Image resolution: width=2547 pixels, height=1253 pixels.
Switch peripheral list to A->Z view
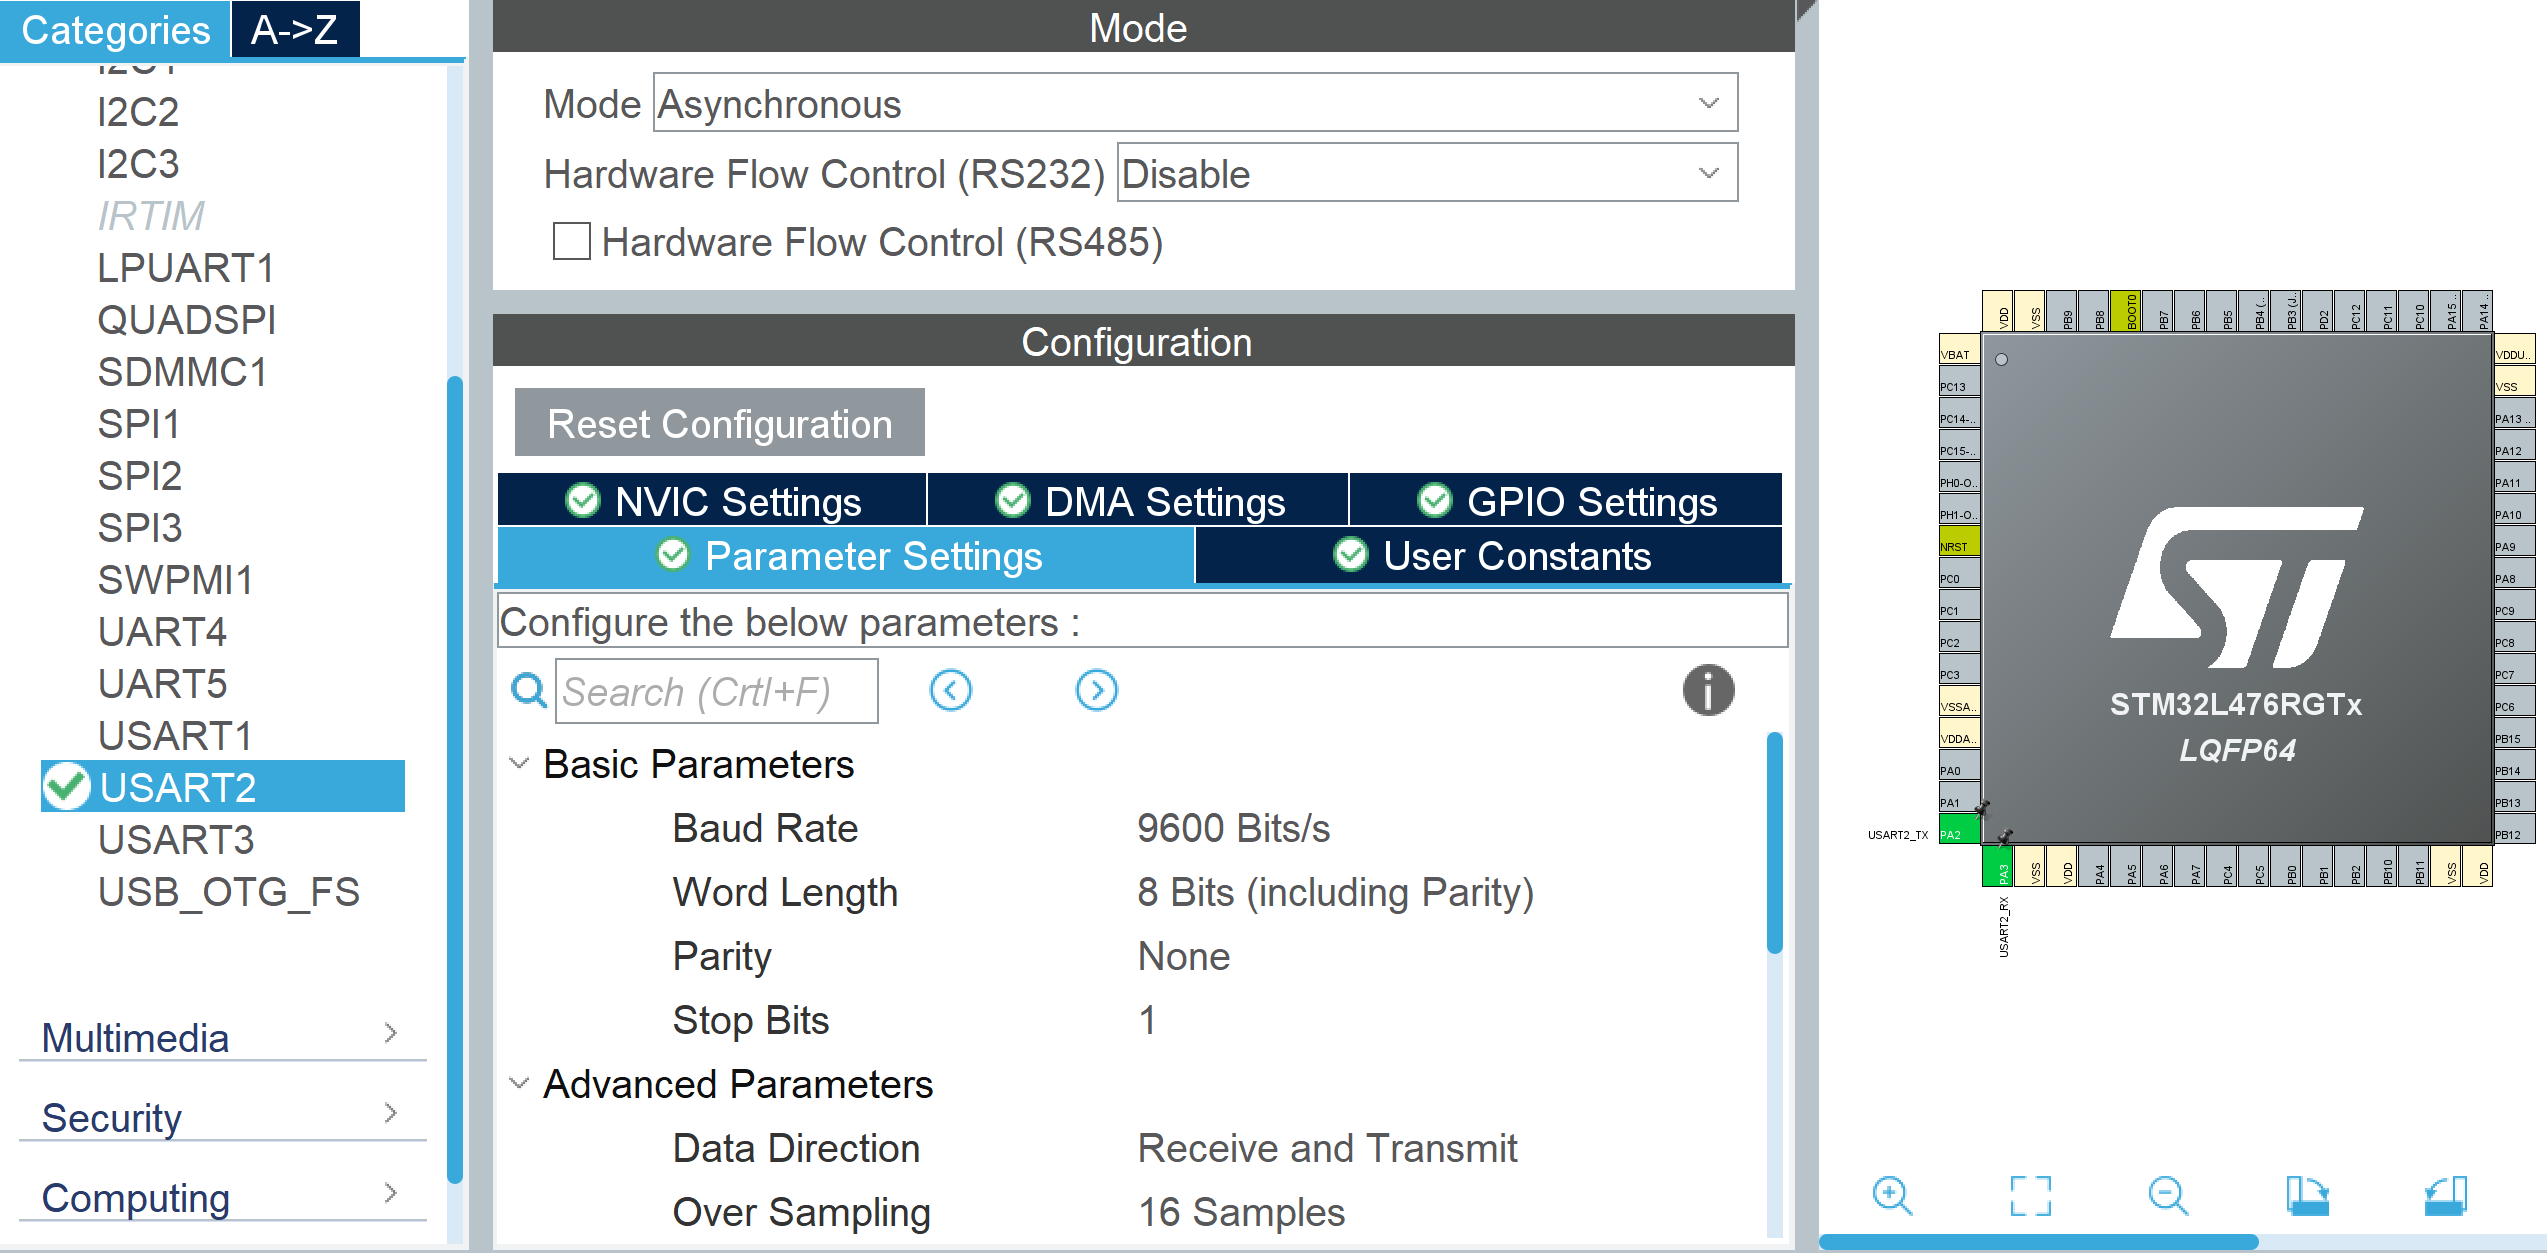tap(294, 30)
